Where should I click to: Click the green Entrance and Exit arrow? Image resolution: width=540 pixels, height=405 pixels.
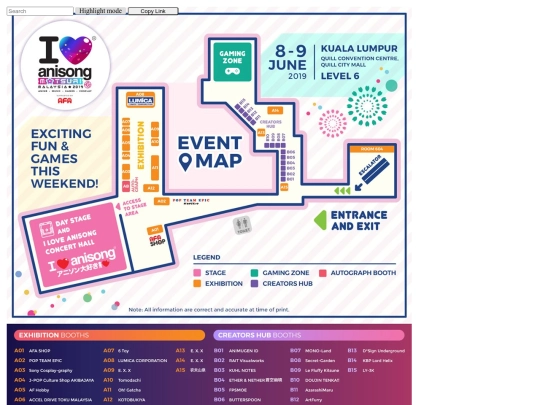click(321, 220)
